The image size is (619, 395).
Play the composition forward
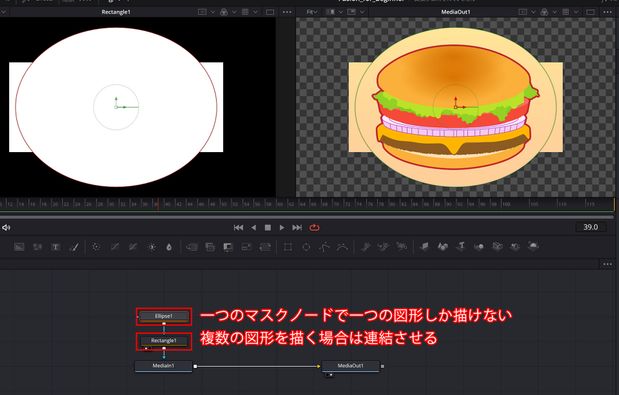[x=282, y=228]
